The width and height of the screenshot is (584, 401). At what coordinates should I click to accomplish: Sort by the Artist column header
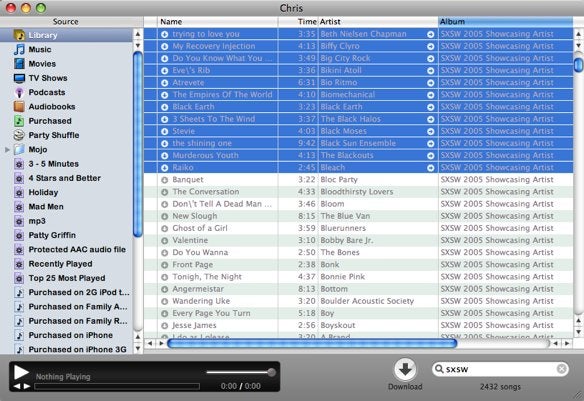(378, 22)
